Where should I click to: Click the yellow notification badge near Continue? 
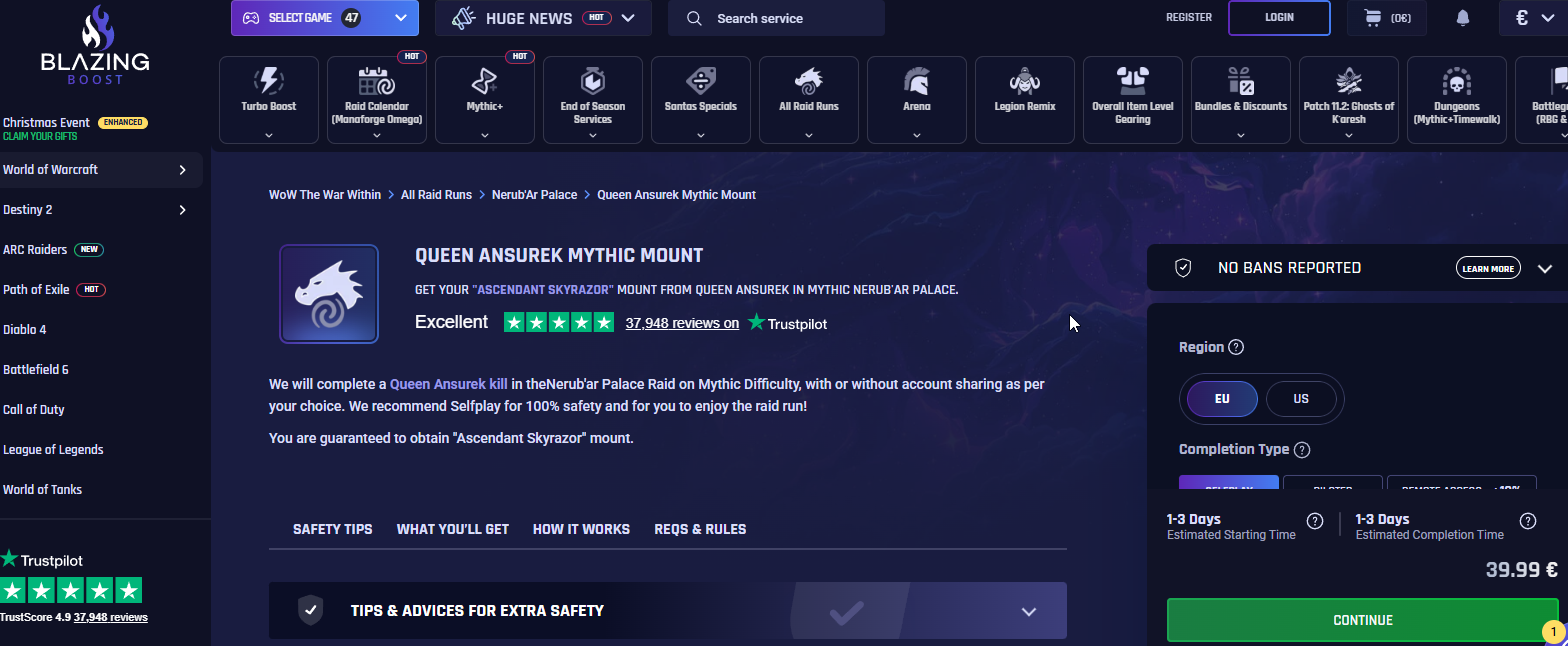point(1553,632)
